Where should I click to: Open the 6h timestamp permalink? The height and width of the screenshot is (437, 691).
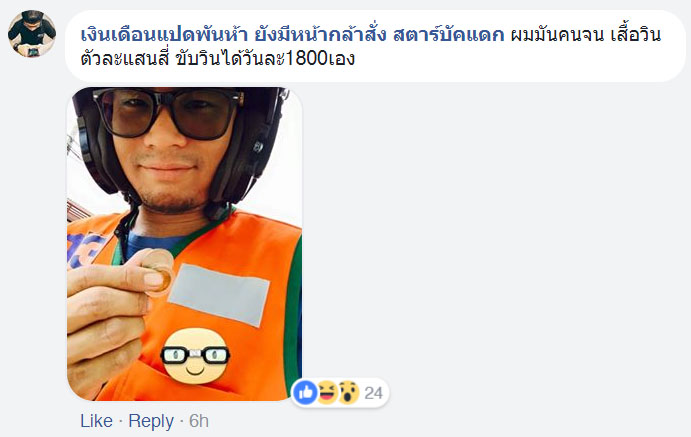[199, 421]
